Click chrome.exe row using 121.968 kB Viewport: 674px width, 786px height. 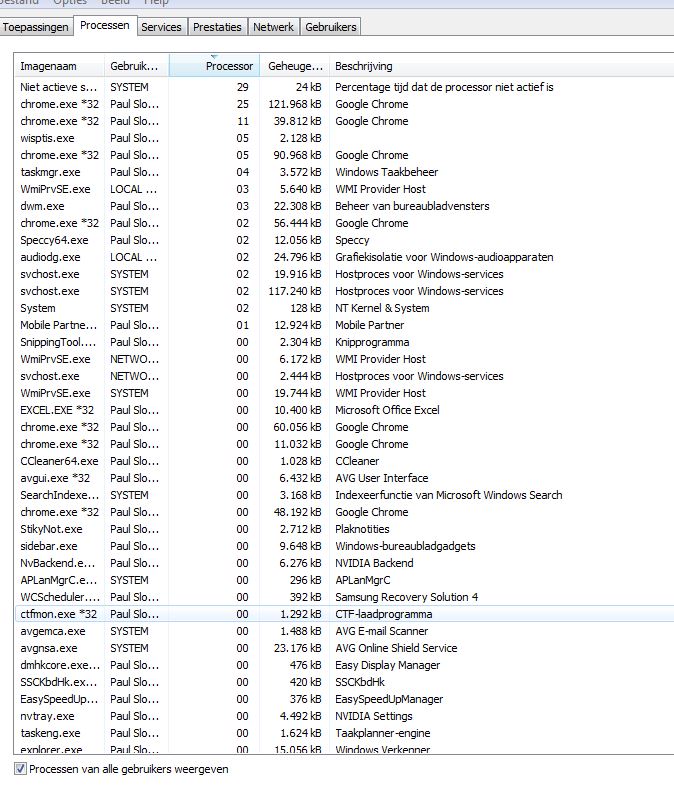click(344, 104)
